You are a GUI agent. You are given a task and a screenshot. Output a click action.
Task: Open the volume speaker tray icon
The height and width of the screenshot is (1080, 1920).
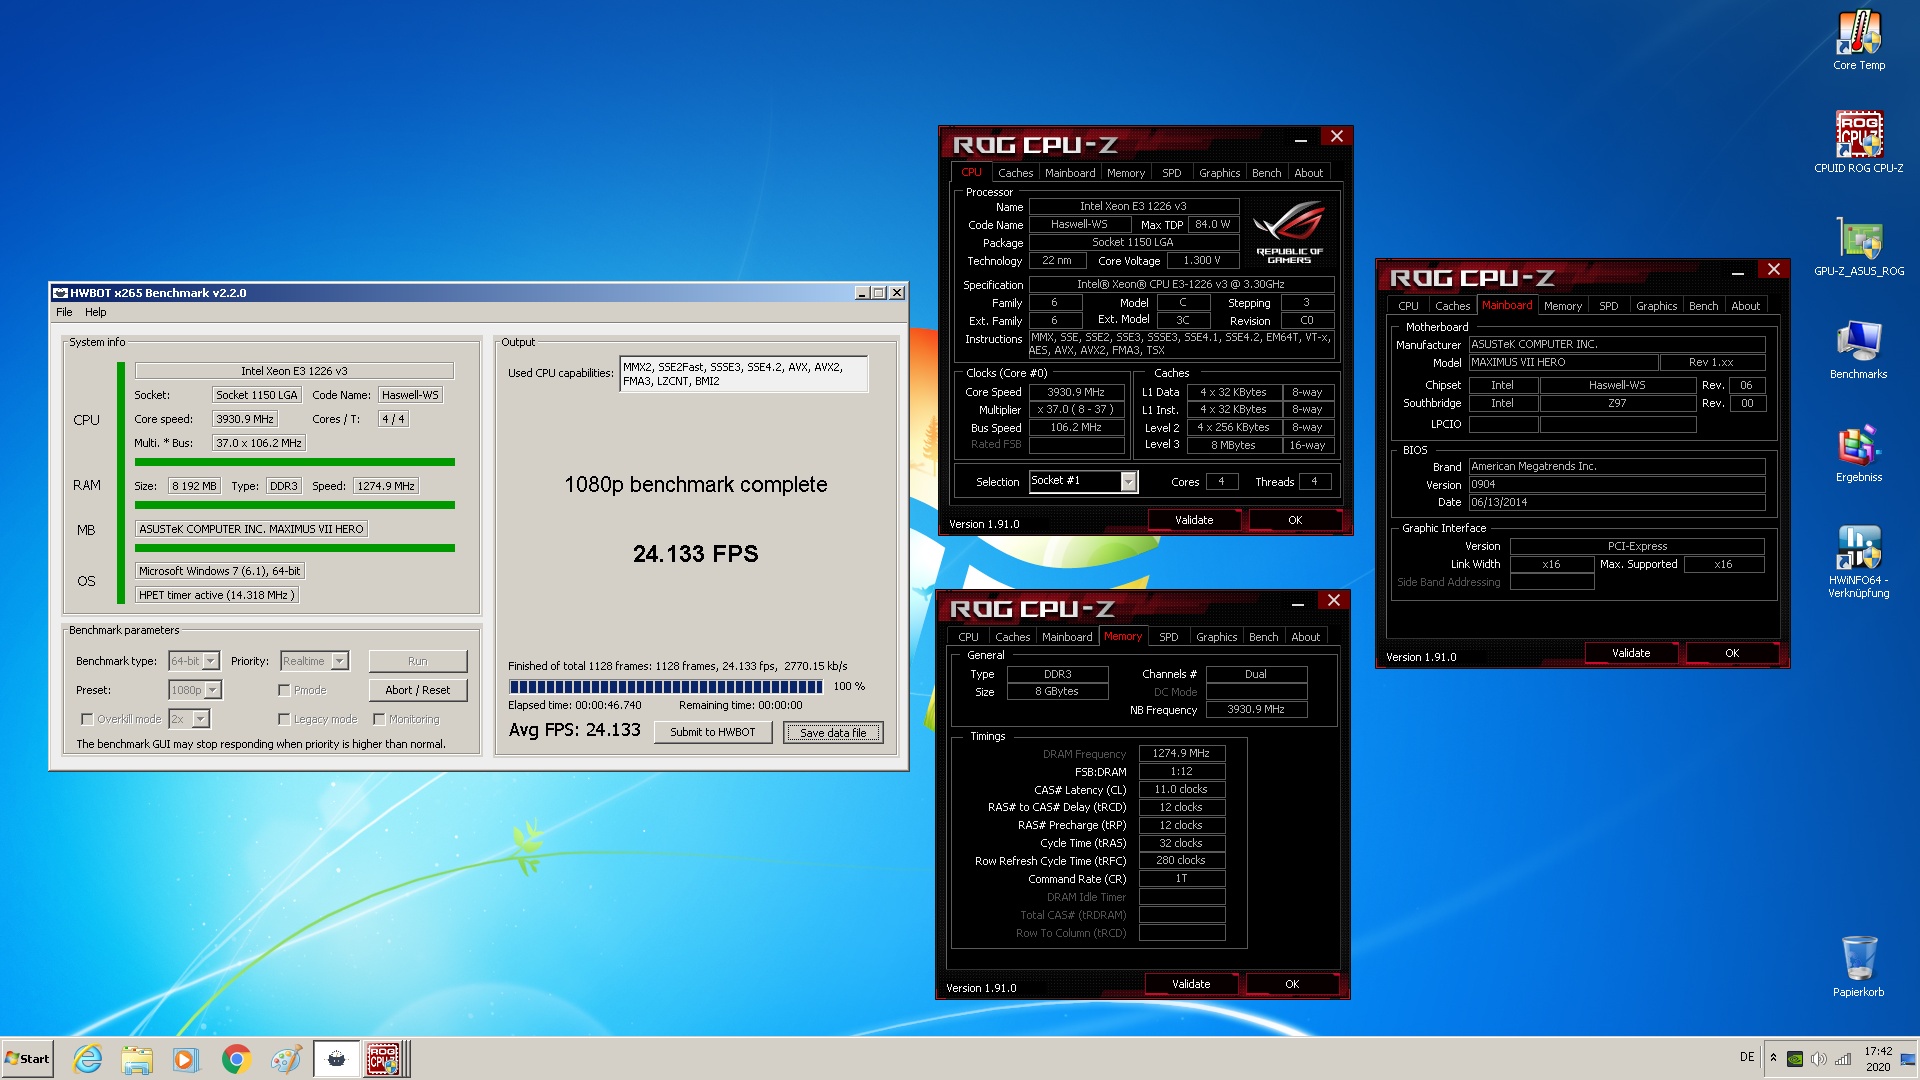(x=1819, y=1059)
